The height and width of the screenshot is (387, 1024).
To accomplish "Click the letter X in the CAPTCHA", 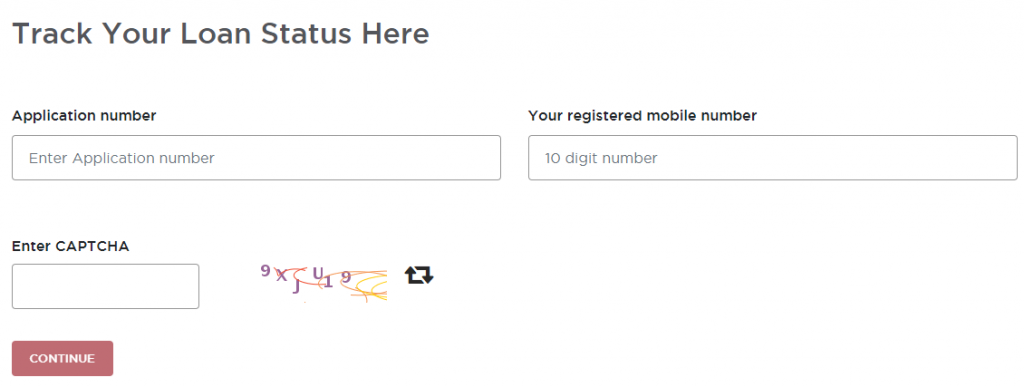I will pyautogui.click(x=281, y=275).
